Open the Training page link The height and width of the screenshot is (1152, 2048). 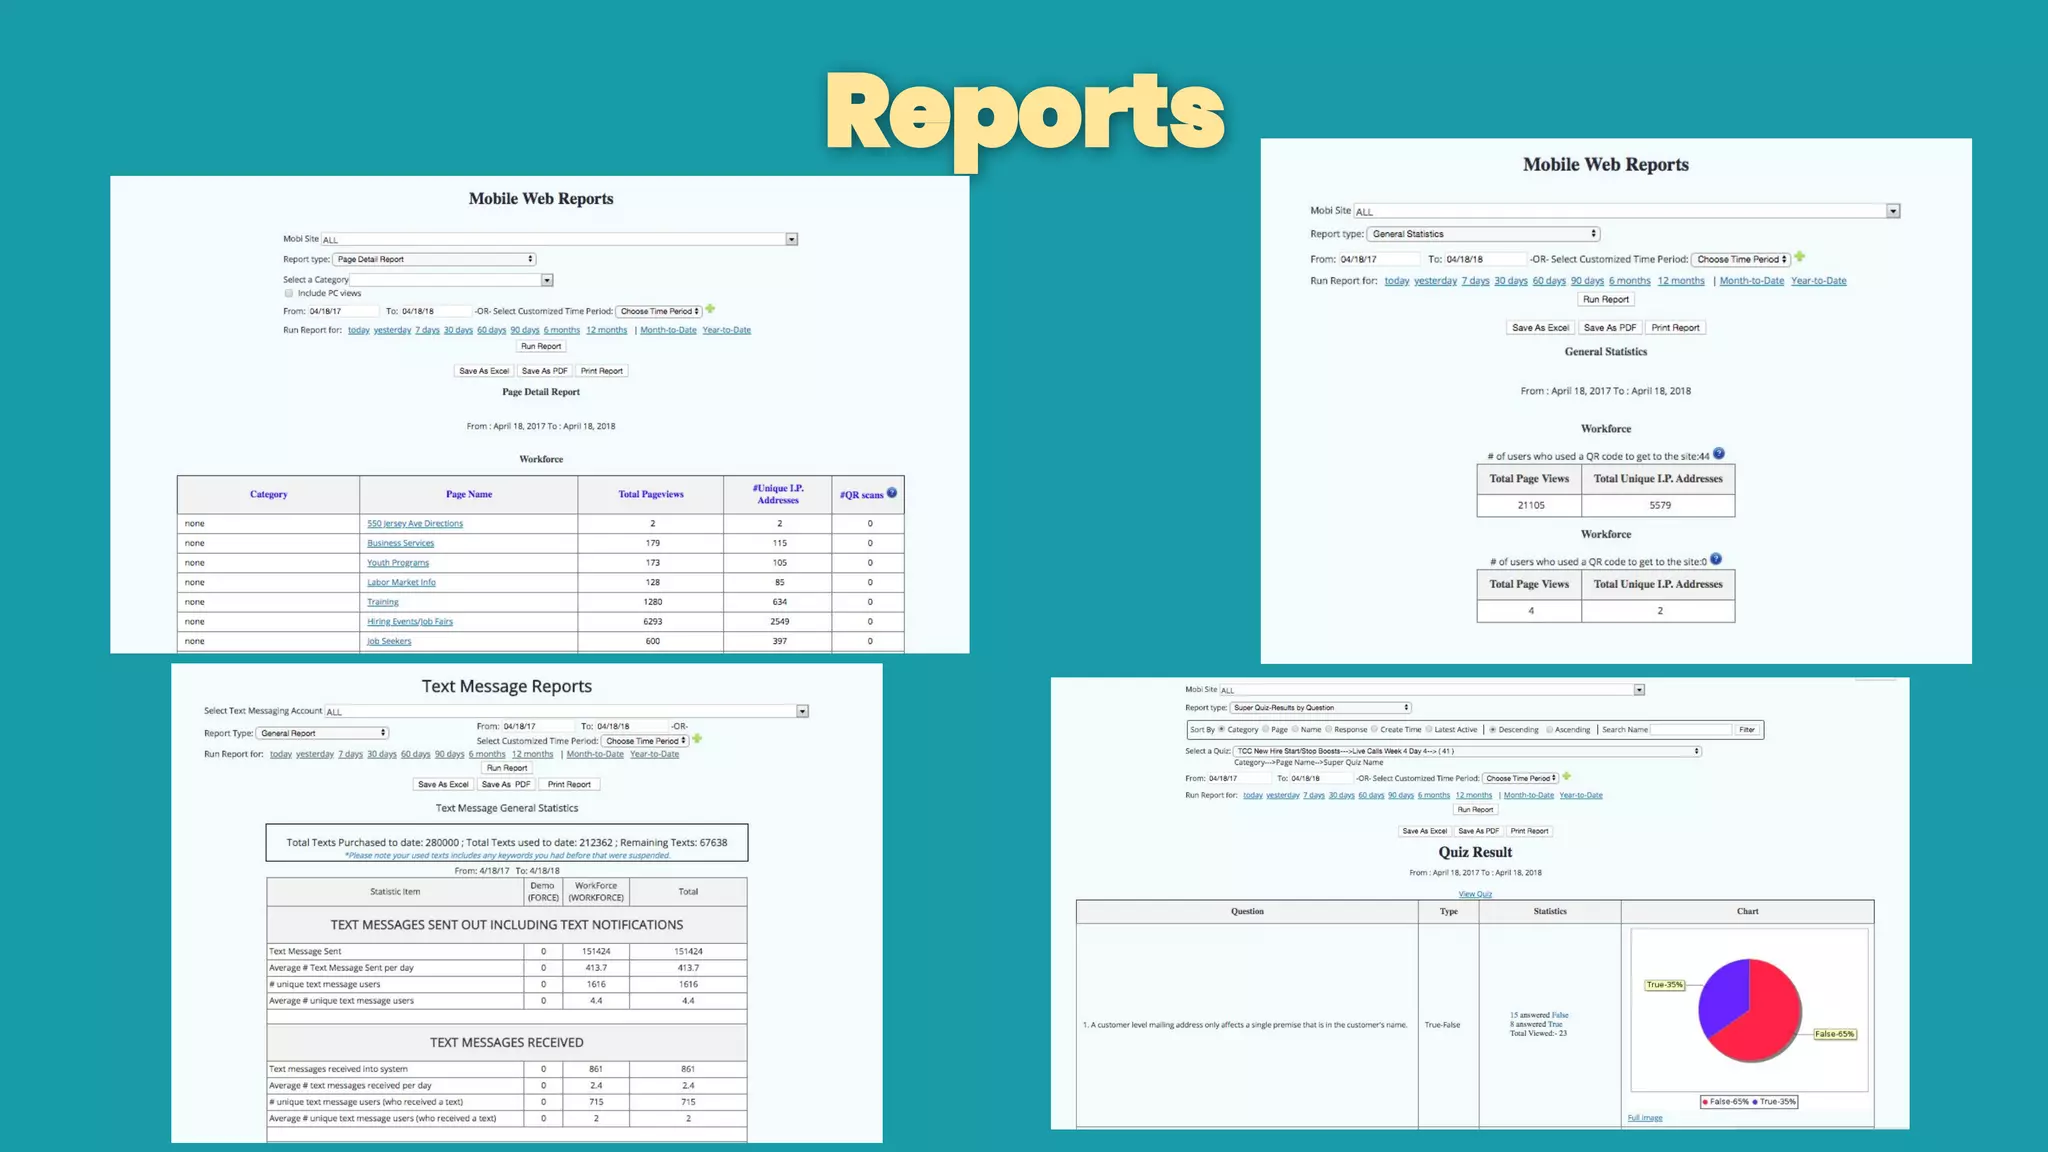point(382,602)
